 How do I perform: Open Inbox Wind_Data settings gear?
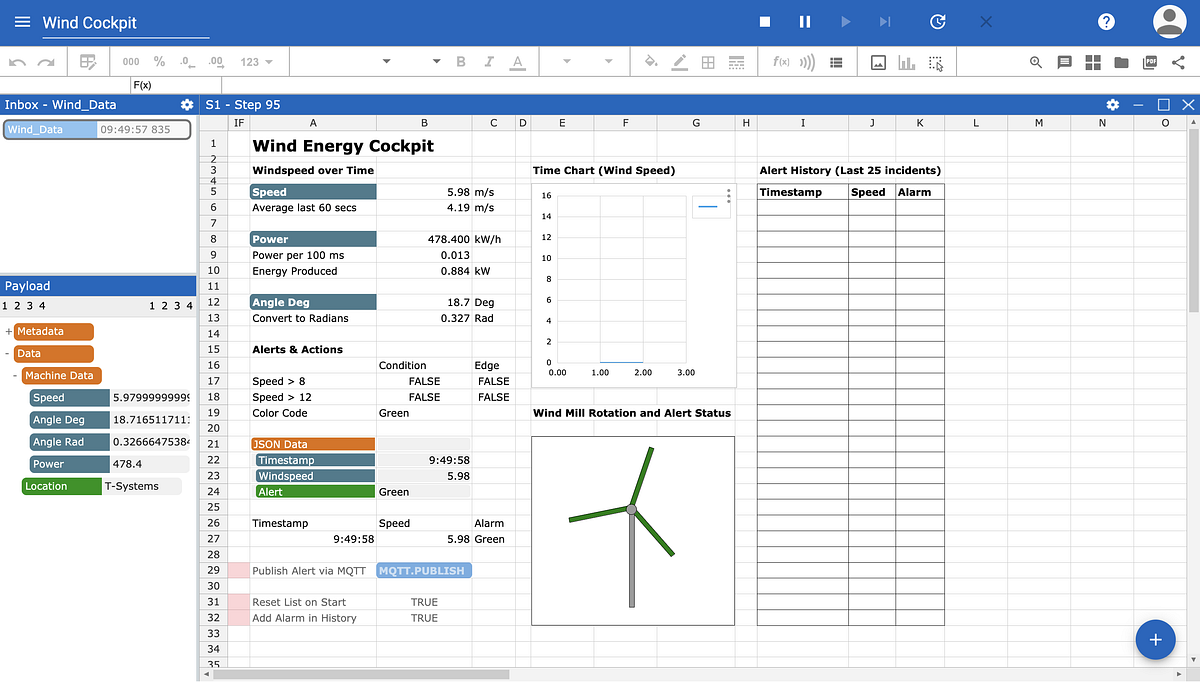[x=186, y=105]
